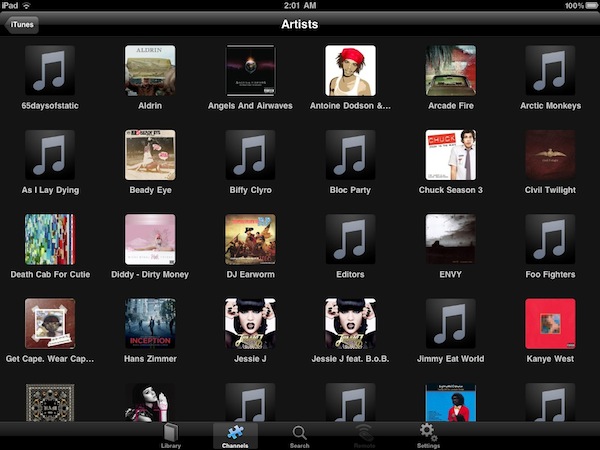Screen dimensions: 600x450
Task: Click the ENVY artist label
Action: (450, 275)
